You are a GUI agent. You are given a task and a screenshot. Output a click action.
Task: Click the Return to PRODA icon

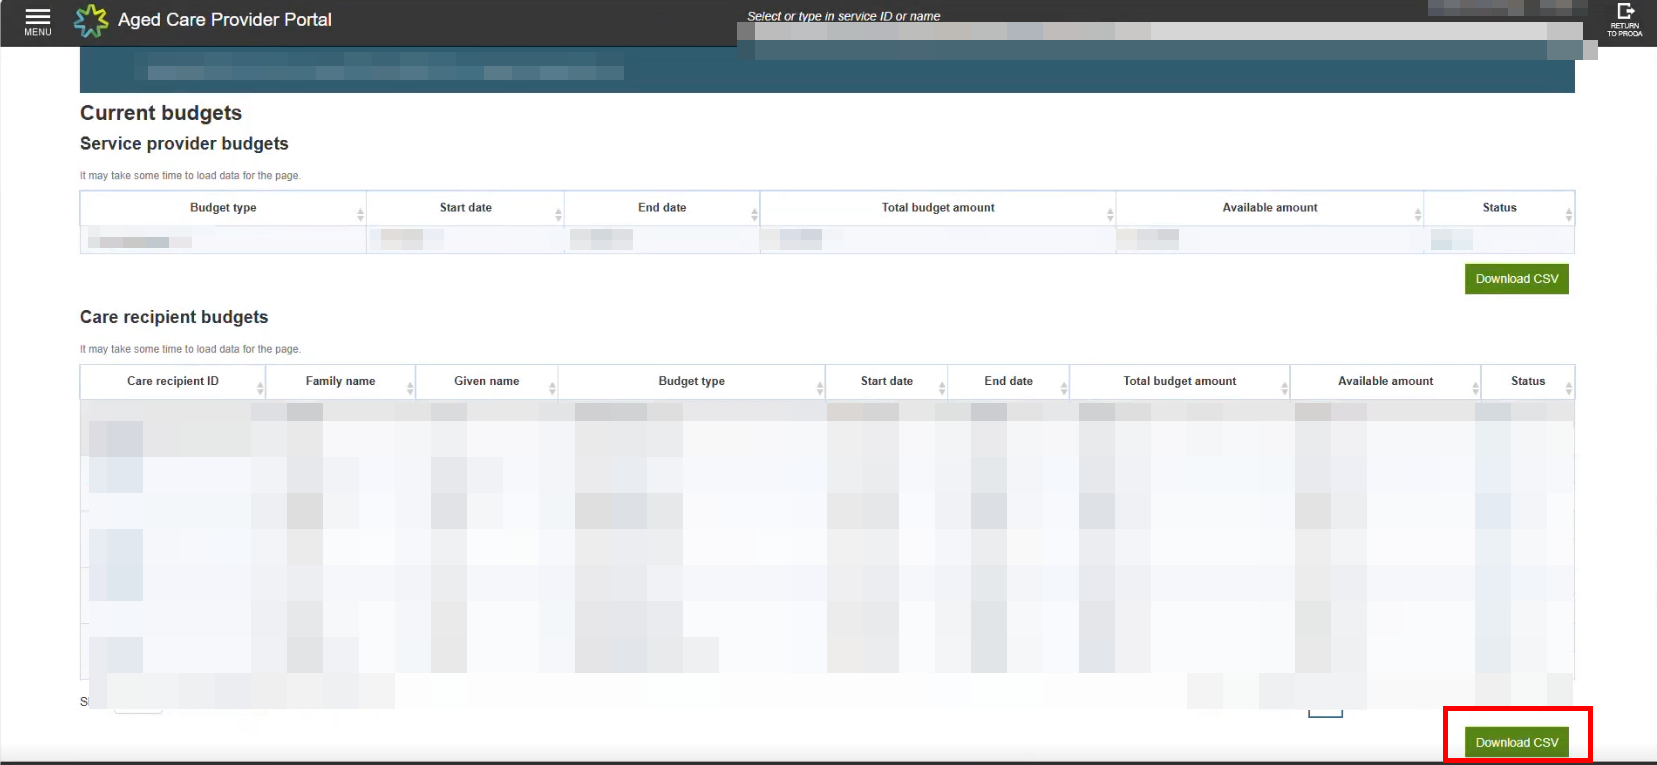[1625, 19]
